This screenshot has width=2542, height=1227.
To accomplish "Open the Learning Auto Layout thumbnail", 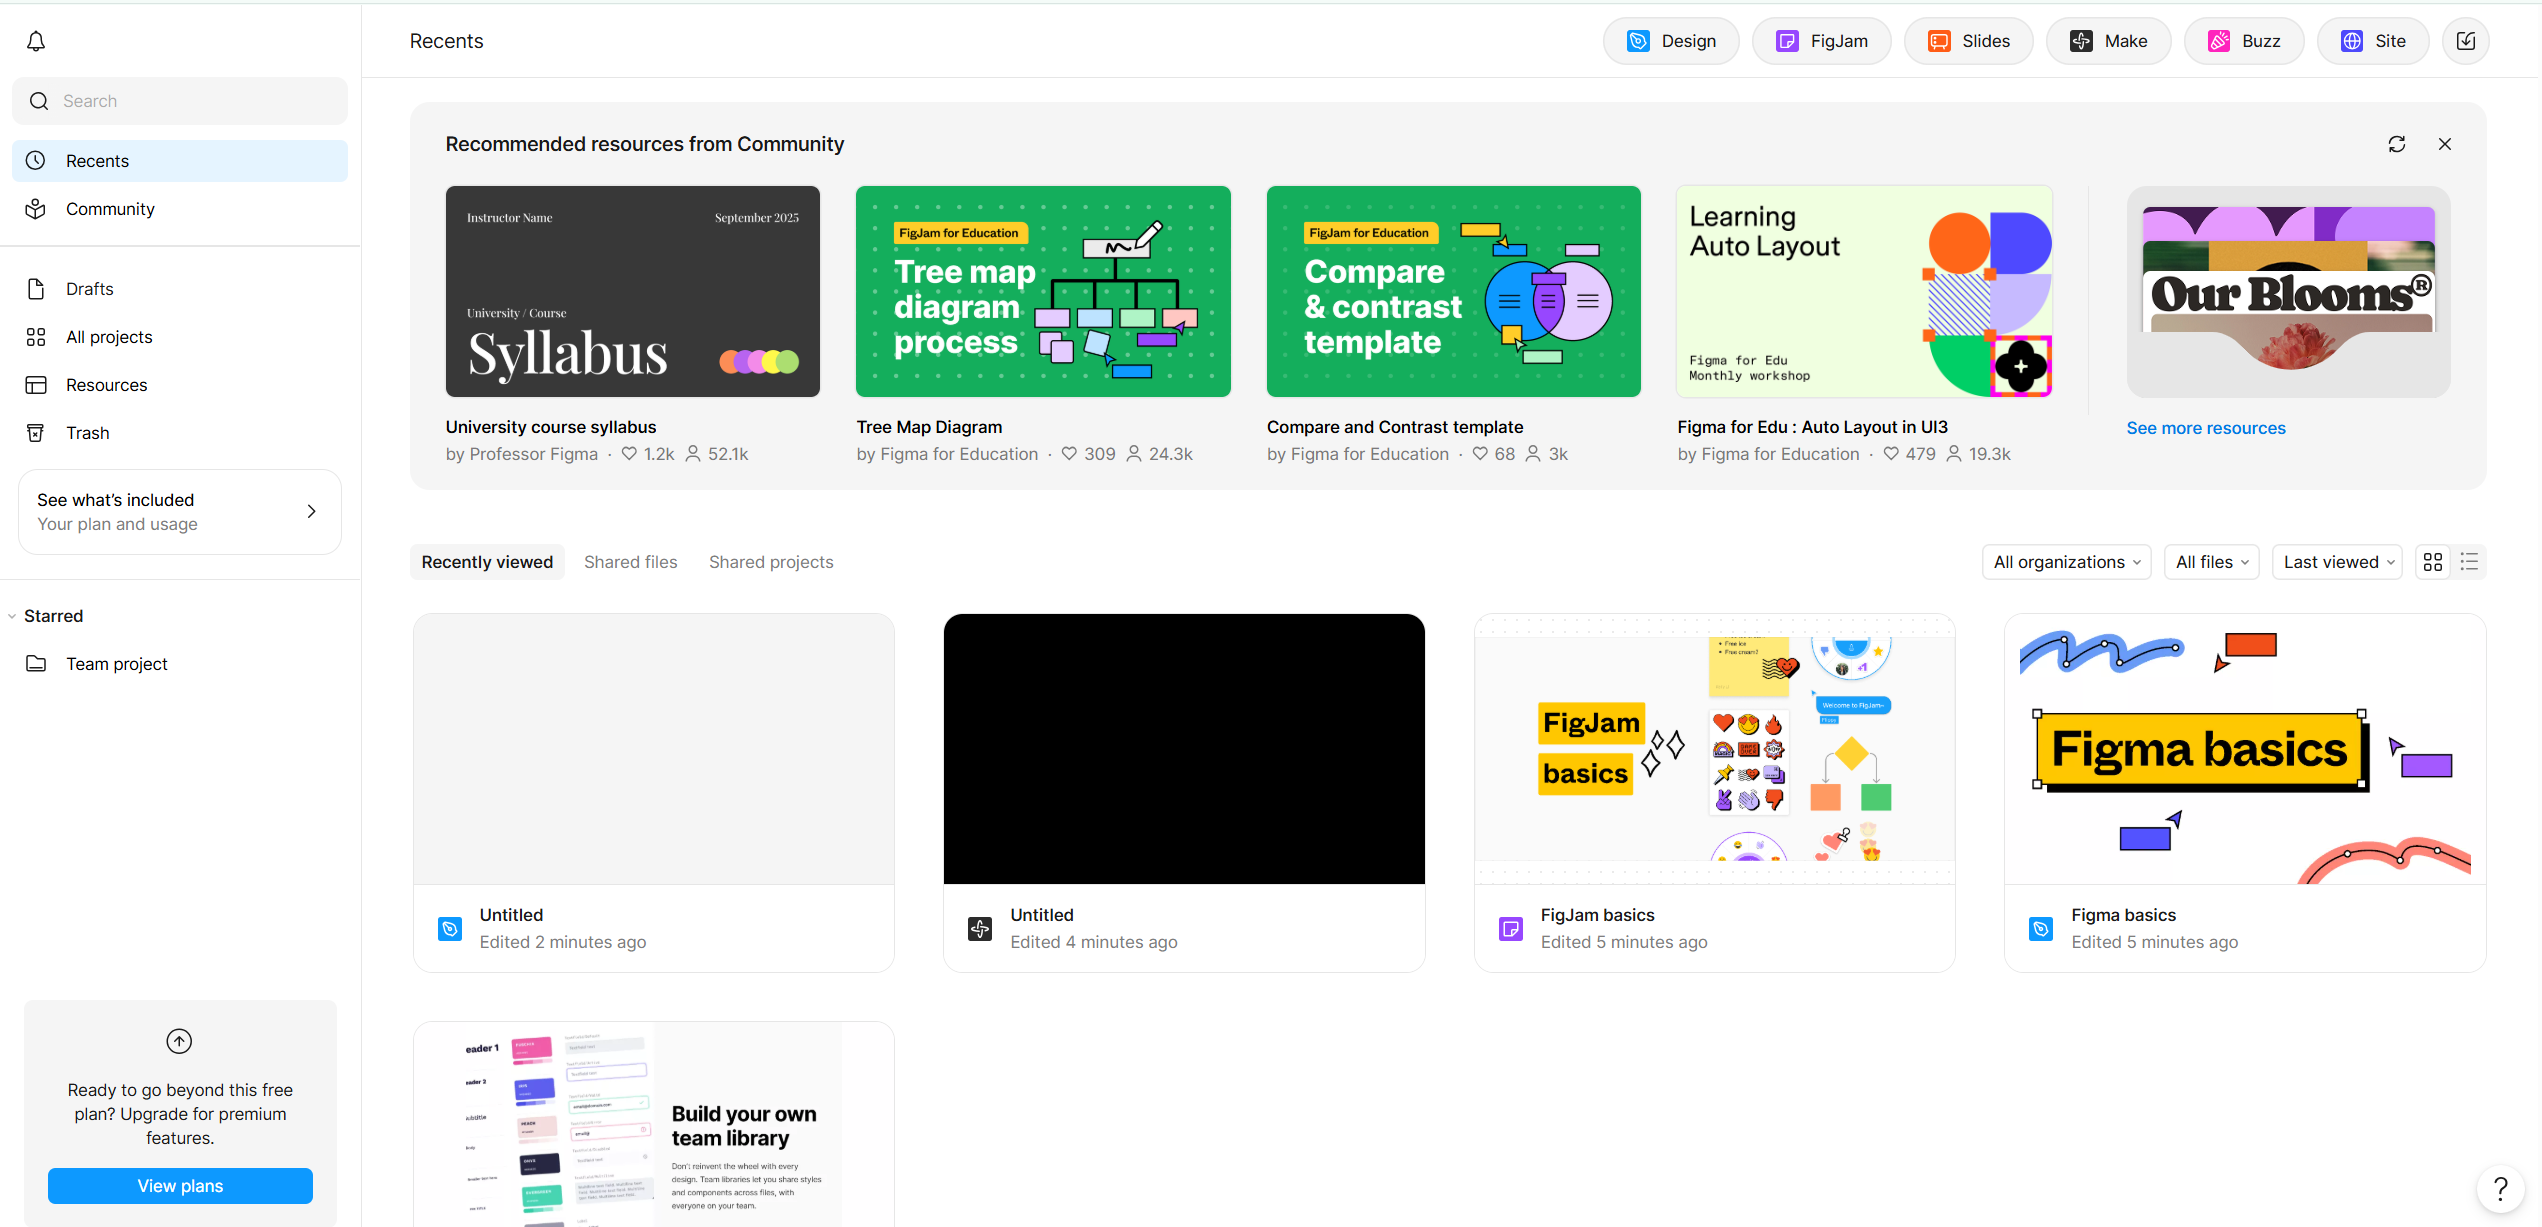I will pyautogui.click(x=1864, y=291).
